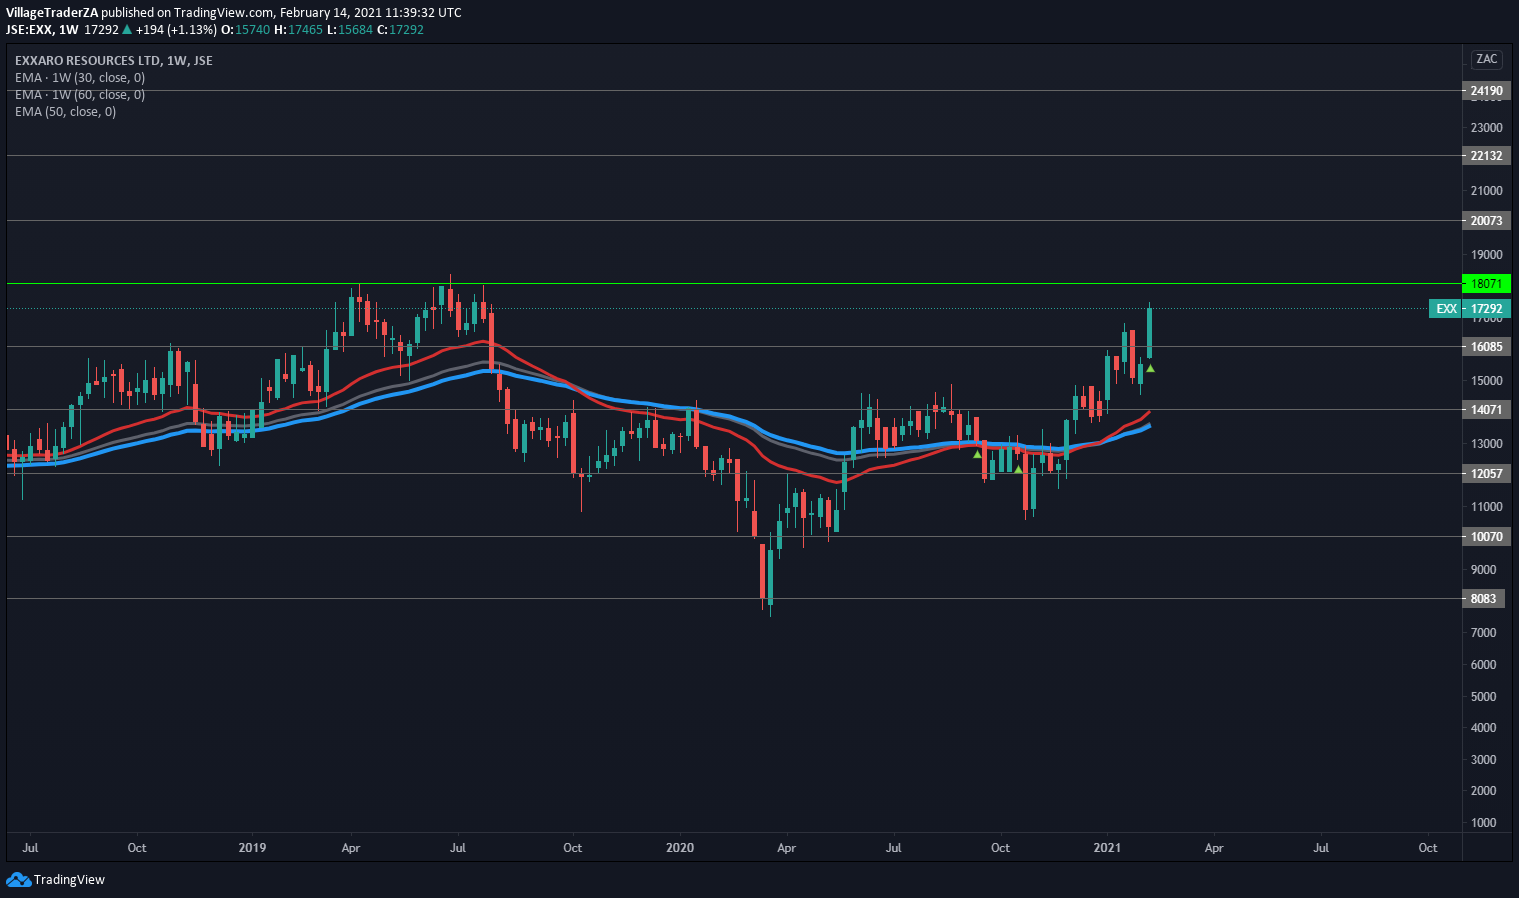Click the 24190 price level label
Screen dimensions: 1519x898
click(x=1486, y=91)
